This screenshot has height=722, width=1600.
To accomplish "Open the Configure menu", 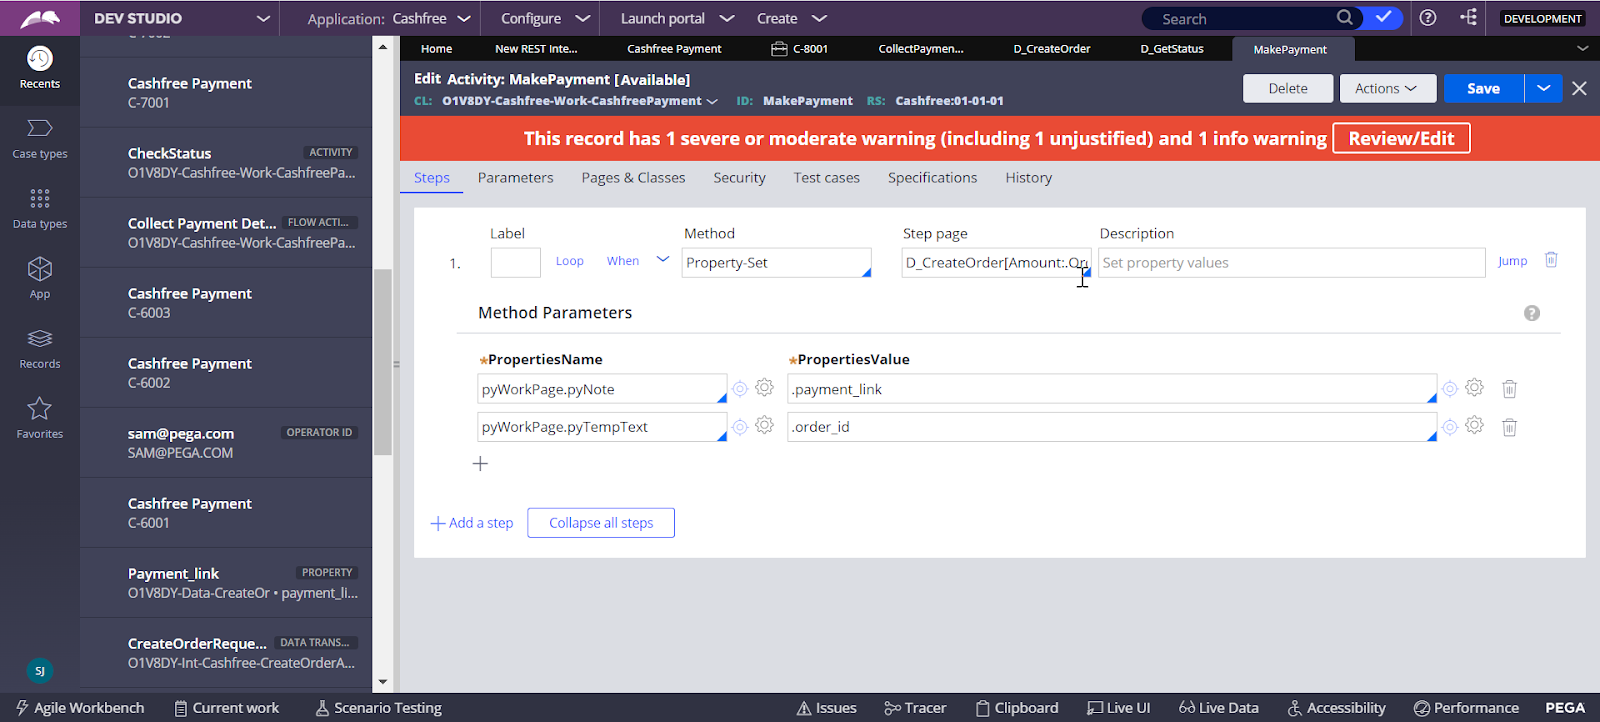I will (545, 18).
